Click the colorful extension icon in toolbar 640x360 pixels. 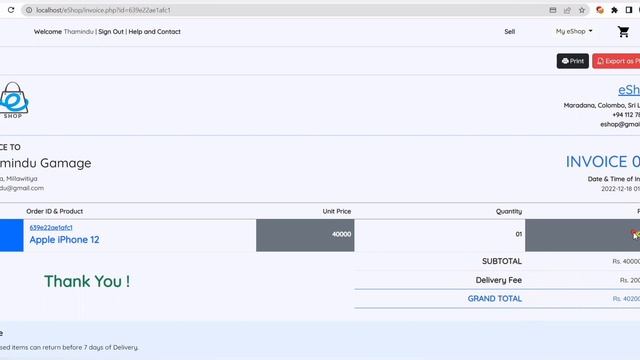pos(600,10)
